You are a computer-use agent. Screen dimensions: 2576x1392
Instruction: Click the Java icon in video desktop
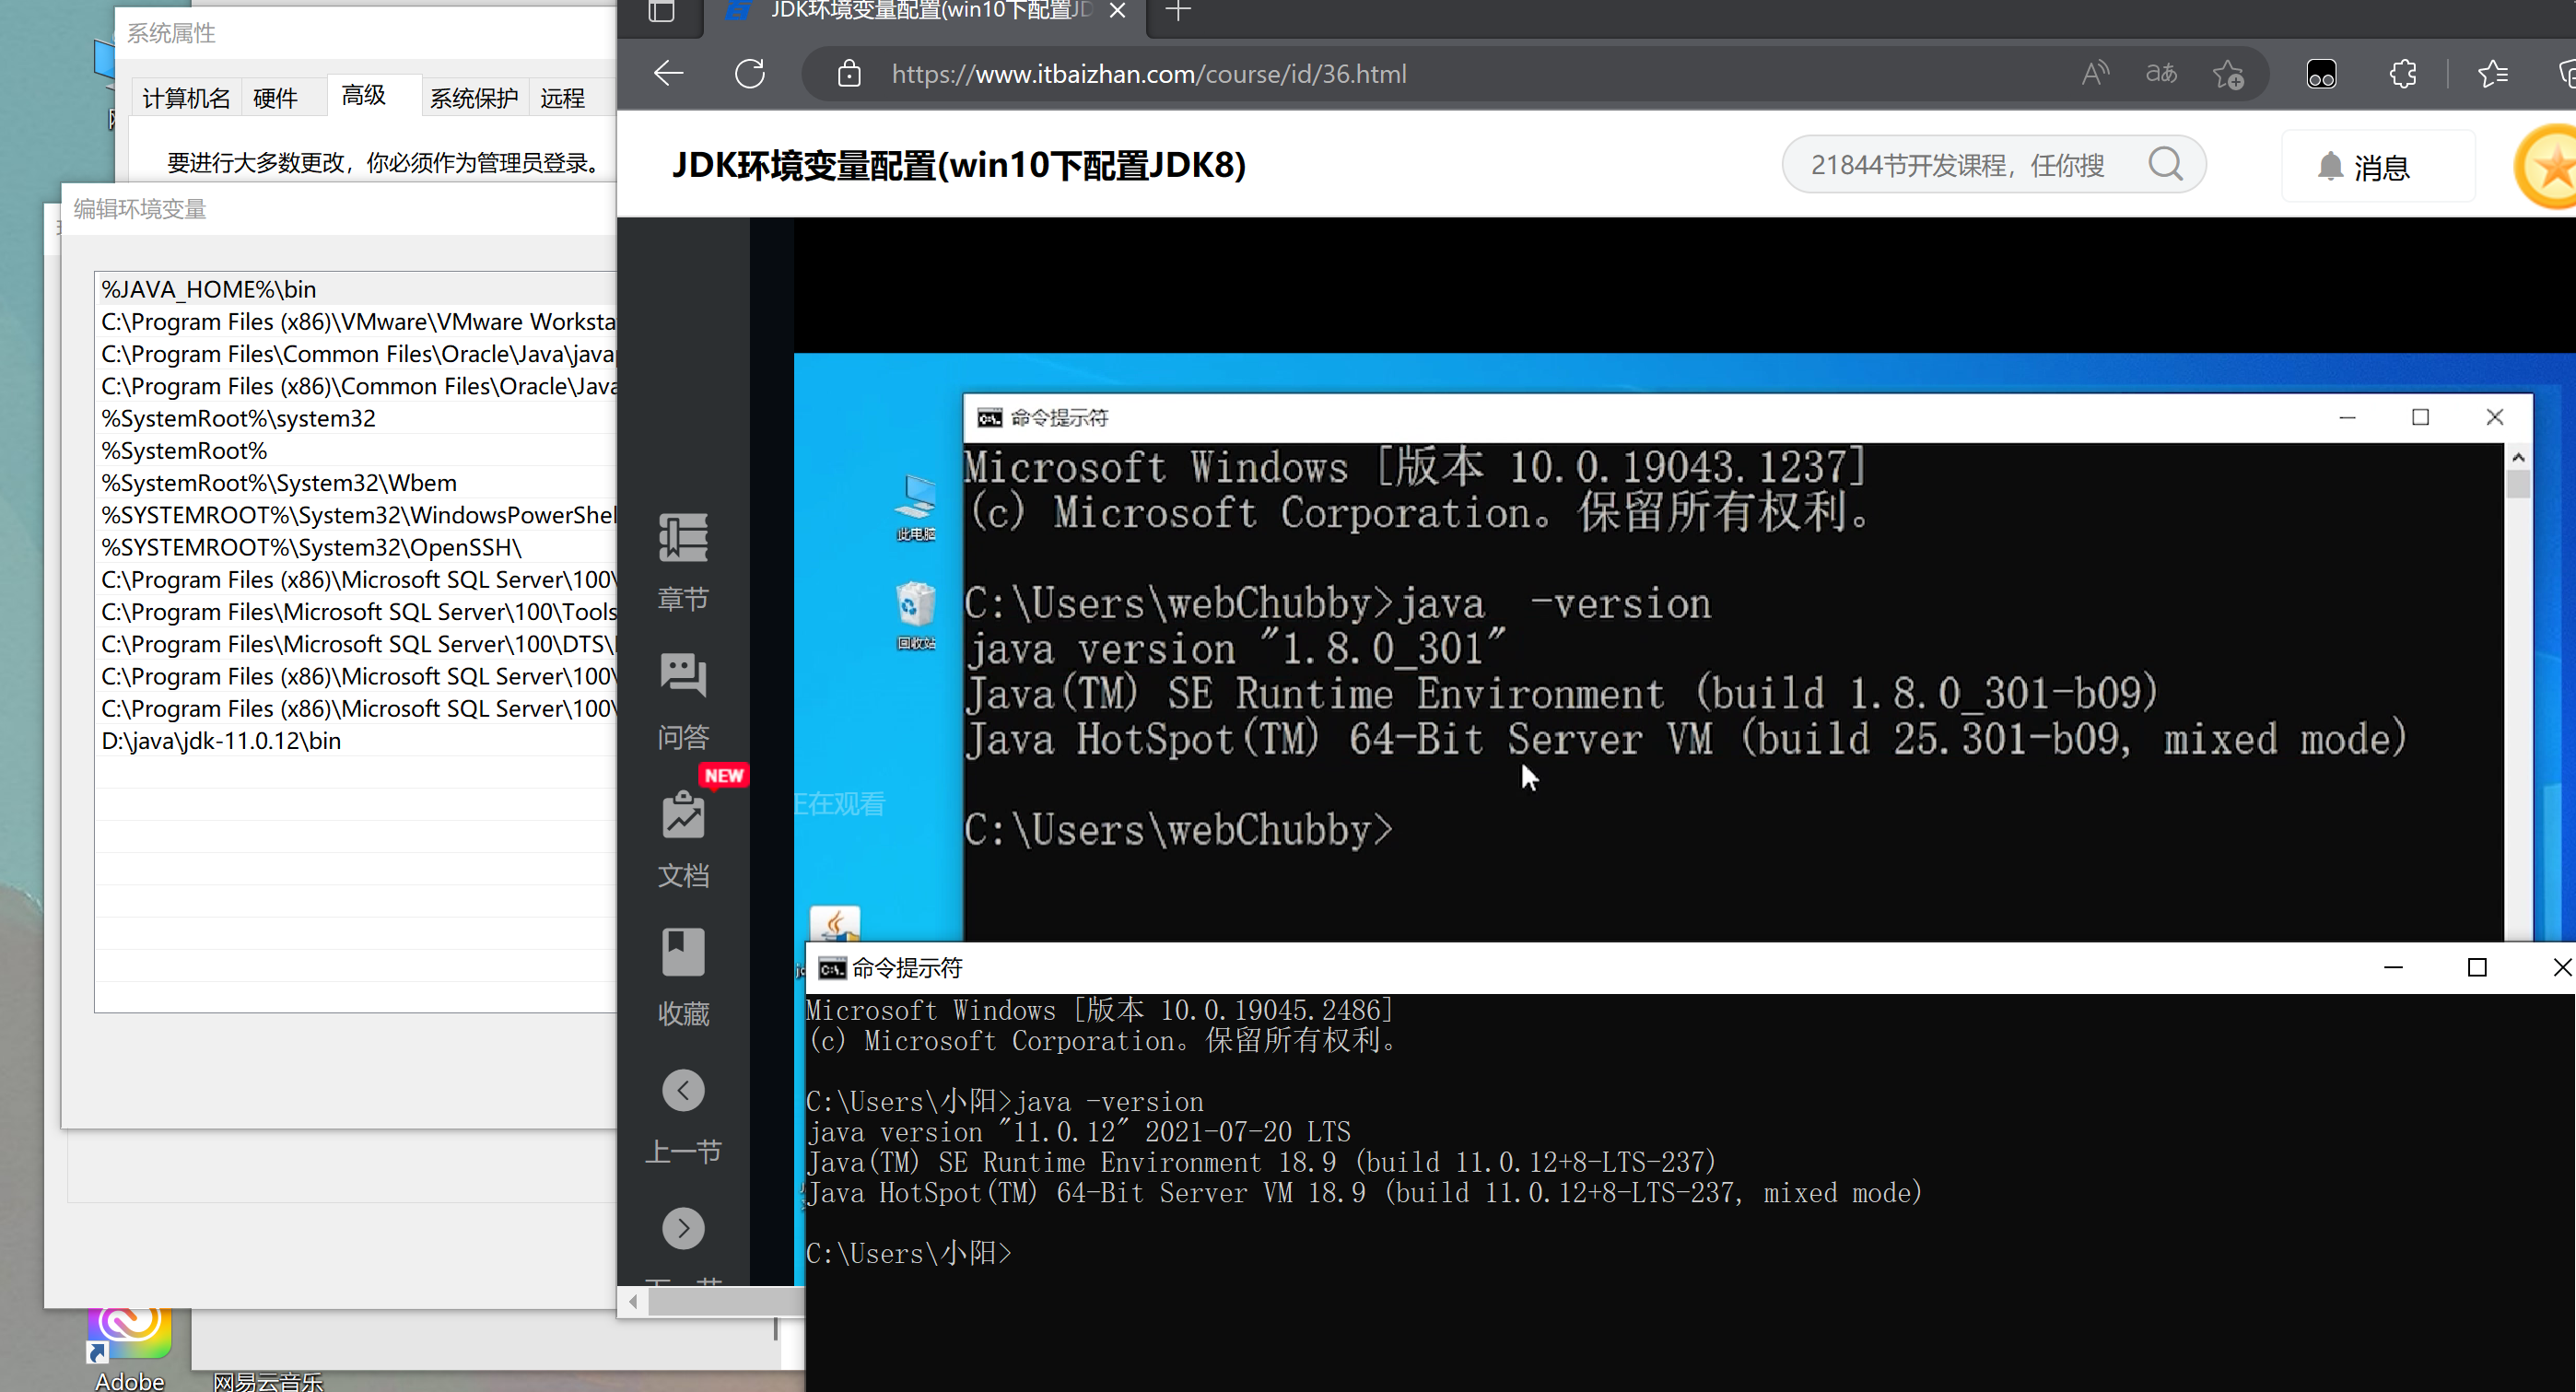pyautogui.click(x=835, y=924)
